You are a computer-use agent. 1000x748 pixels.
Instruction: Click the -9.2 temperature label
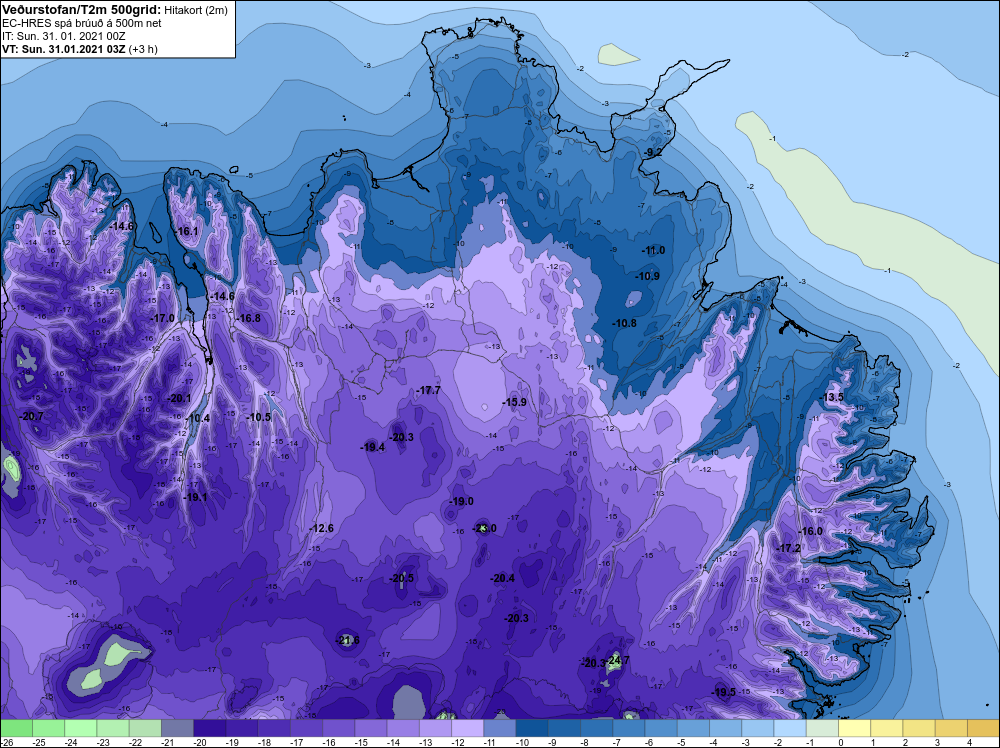652,152
